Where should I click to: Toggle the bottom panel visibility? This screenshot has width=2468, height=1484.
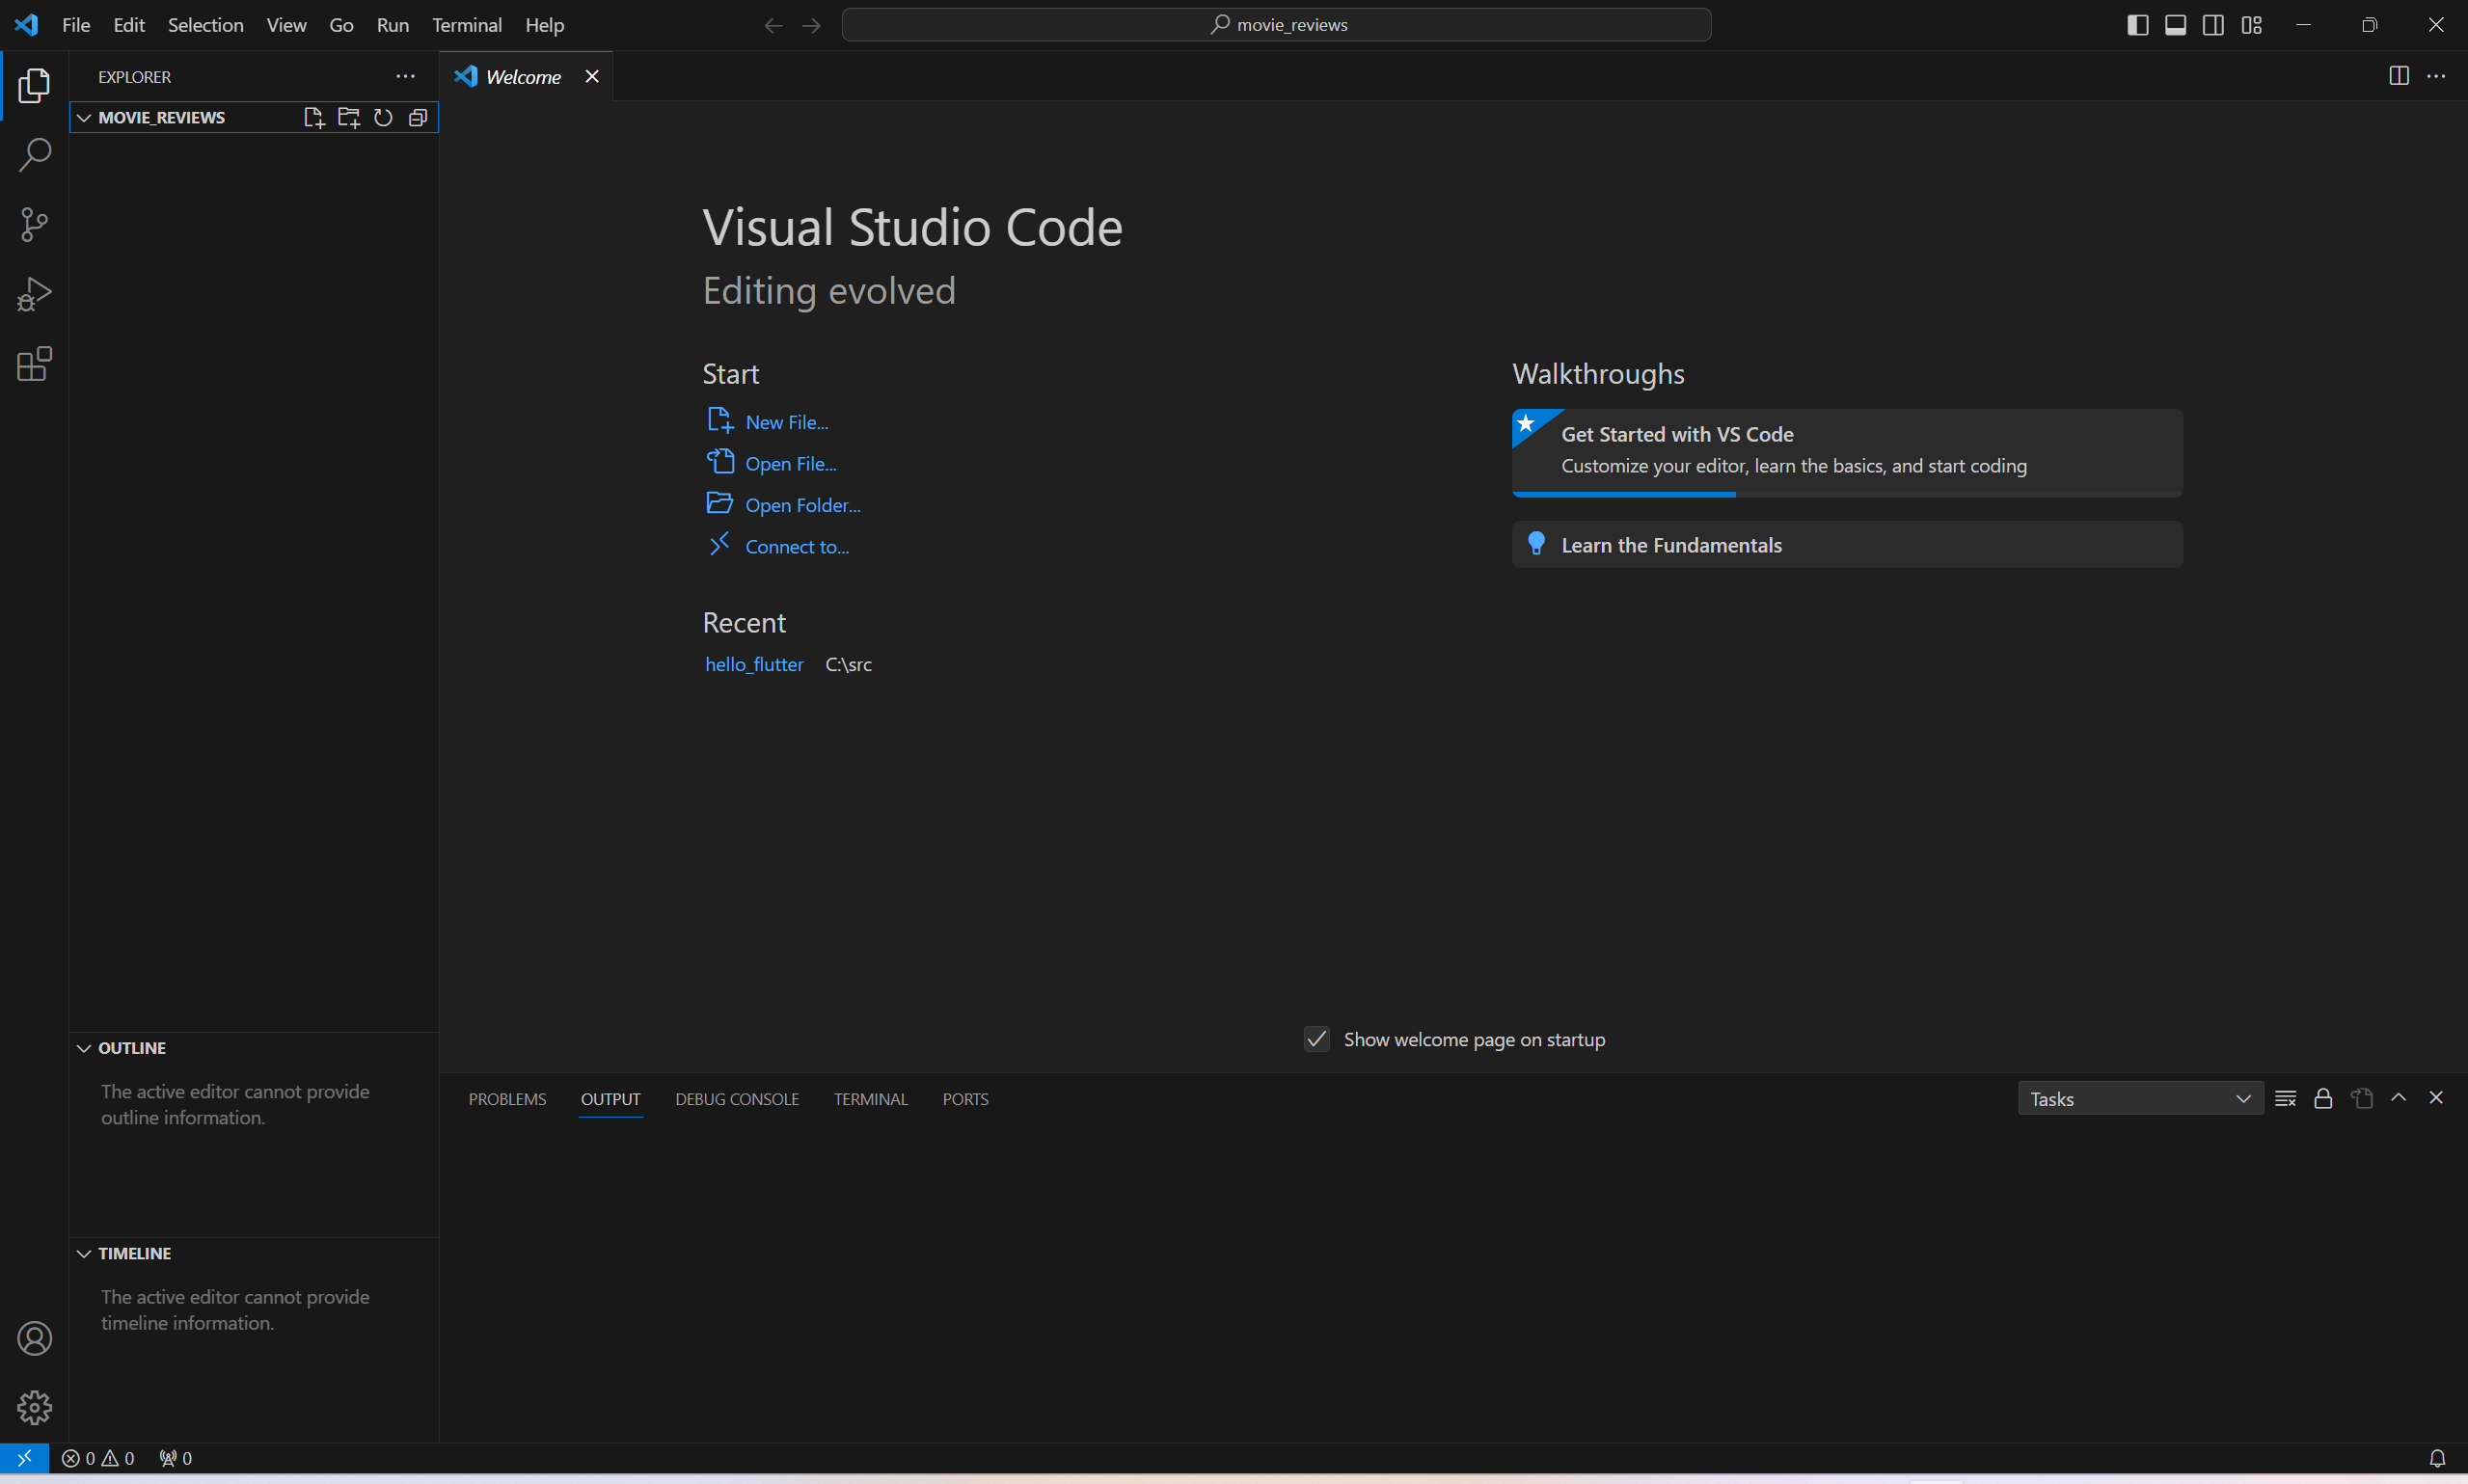coord(2175,25)
